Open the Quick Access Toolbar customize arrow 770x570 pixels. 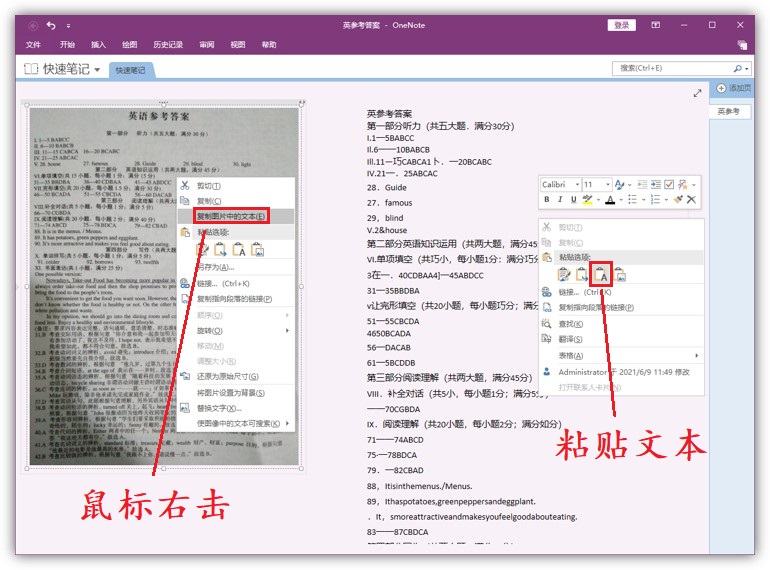[x=68, y=26]
